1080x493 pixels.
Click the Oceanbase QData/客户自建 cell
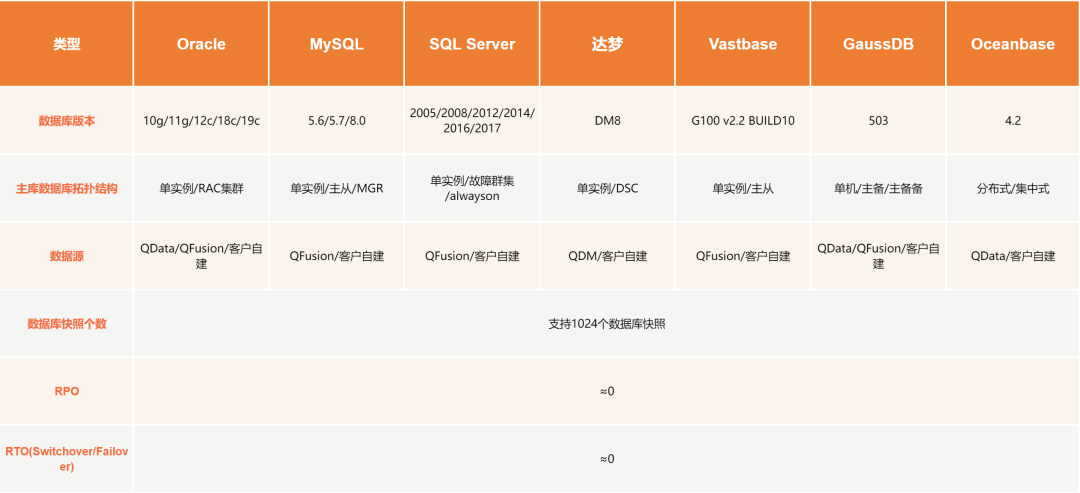[1013, 256]
